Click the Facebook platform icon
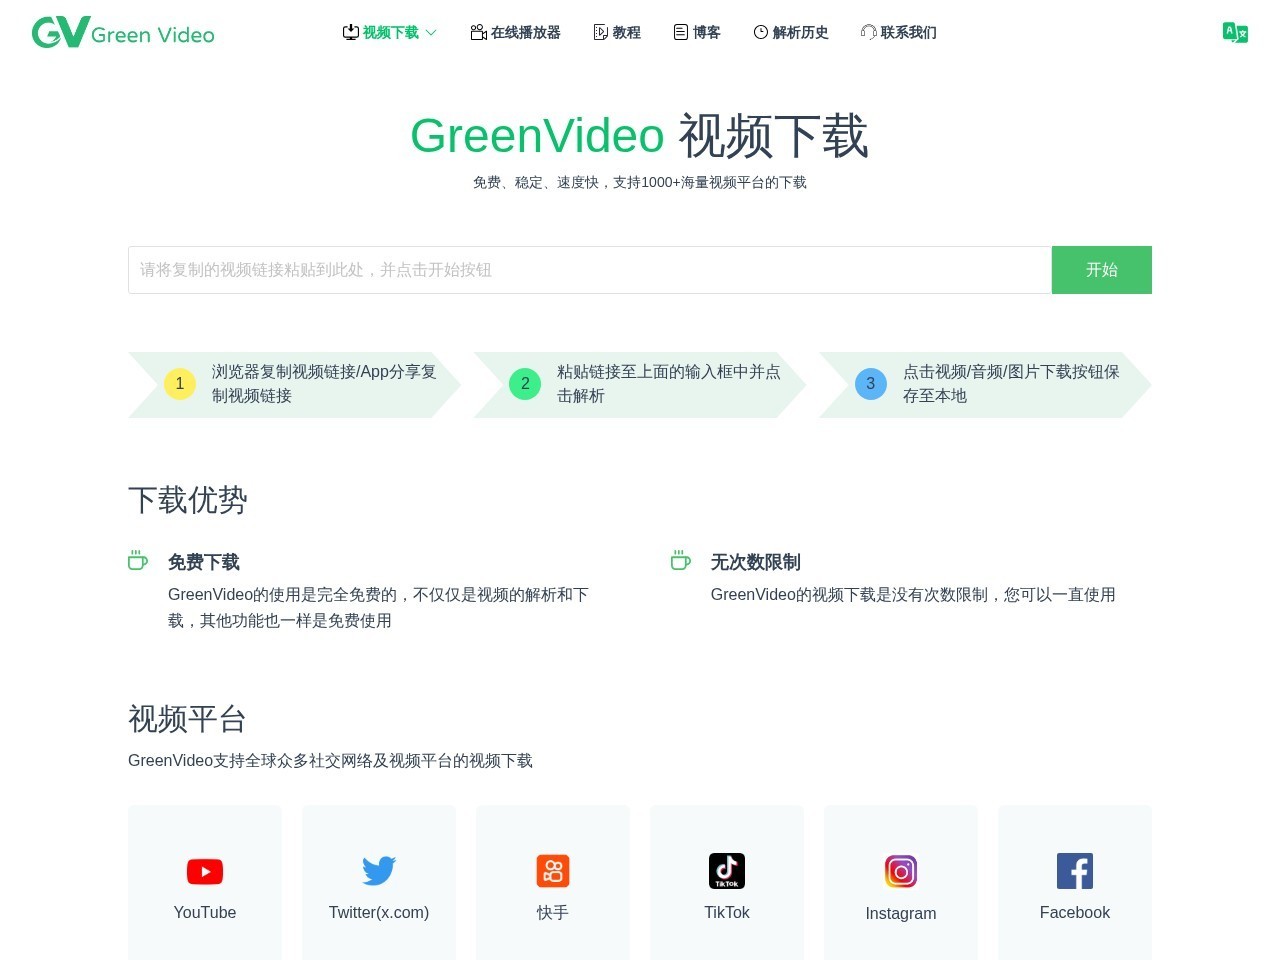The height and width of the screenshot is (960, 1280). [1075, 871]
